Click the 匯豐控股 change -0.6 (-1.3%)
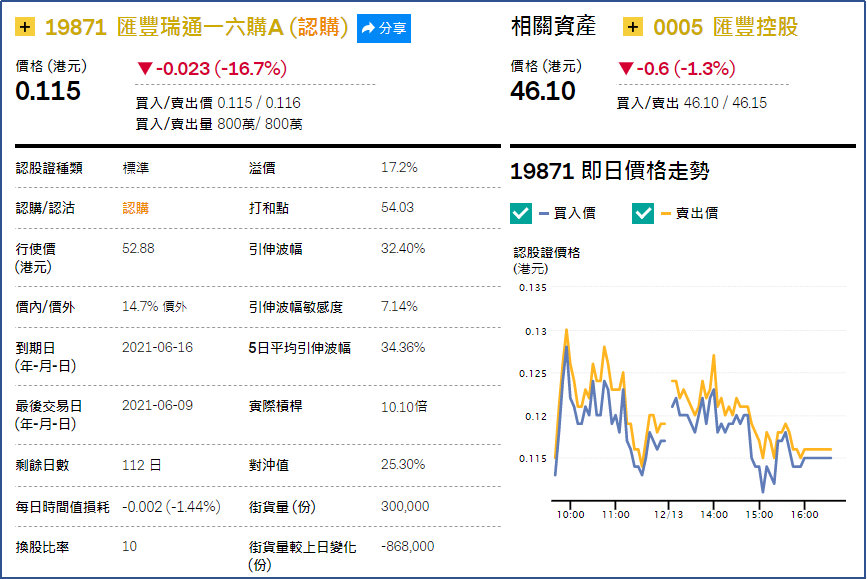Viewport: 867px width, 579px height. 677,69
